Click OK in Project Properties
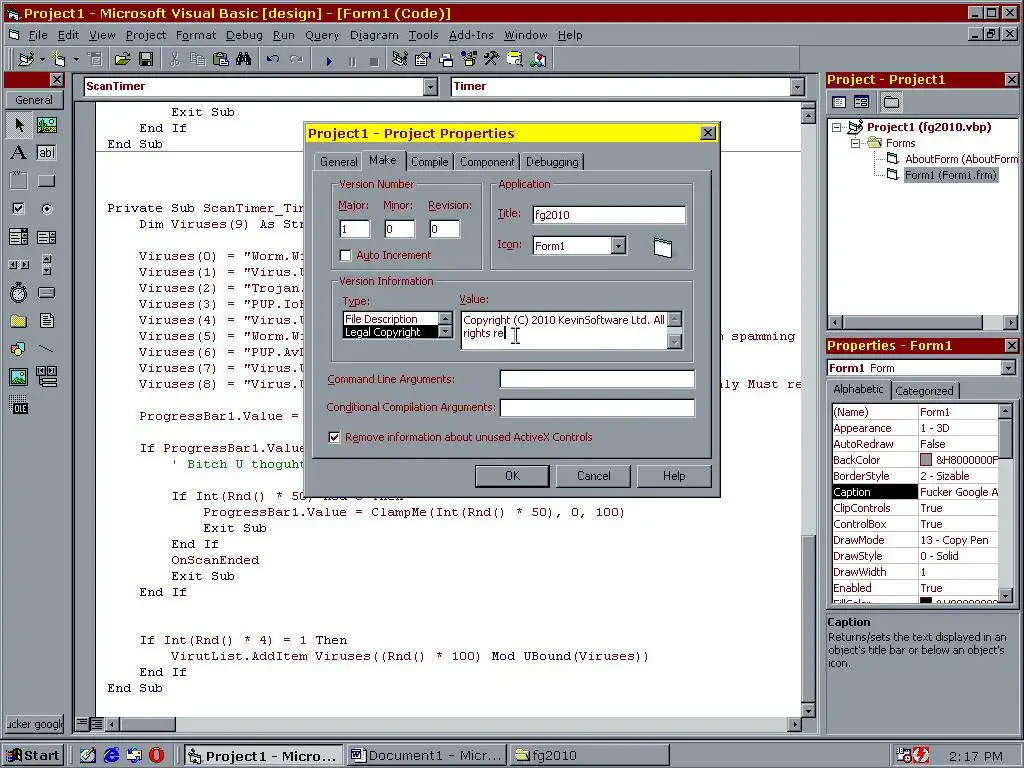 [x=513, y=476]
